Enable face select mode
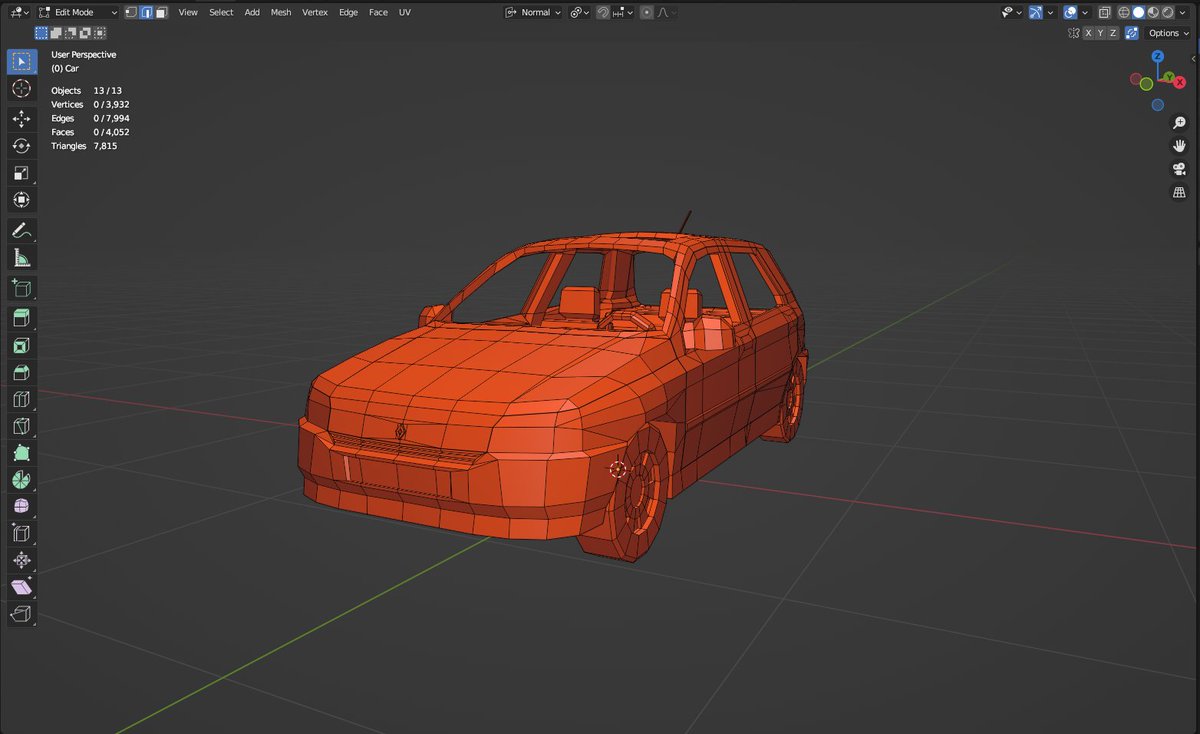Image resolution: width=1200 pixels, height=734 pixels. pyautogui.click(x=161, y=12)
